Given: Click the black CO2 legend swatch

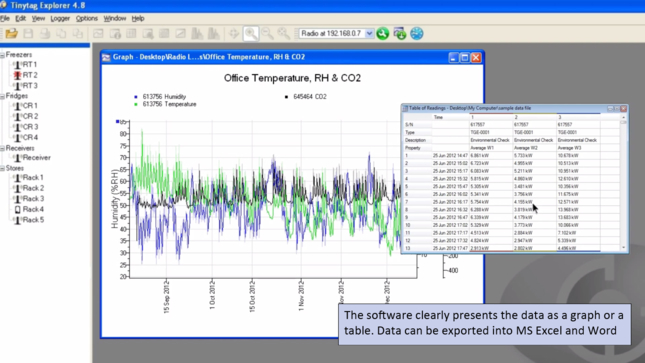Looking at the screenshot, I should (286, 97).
